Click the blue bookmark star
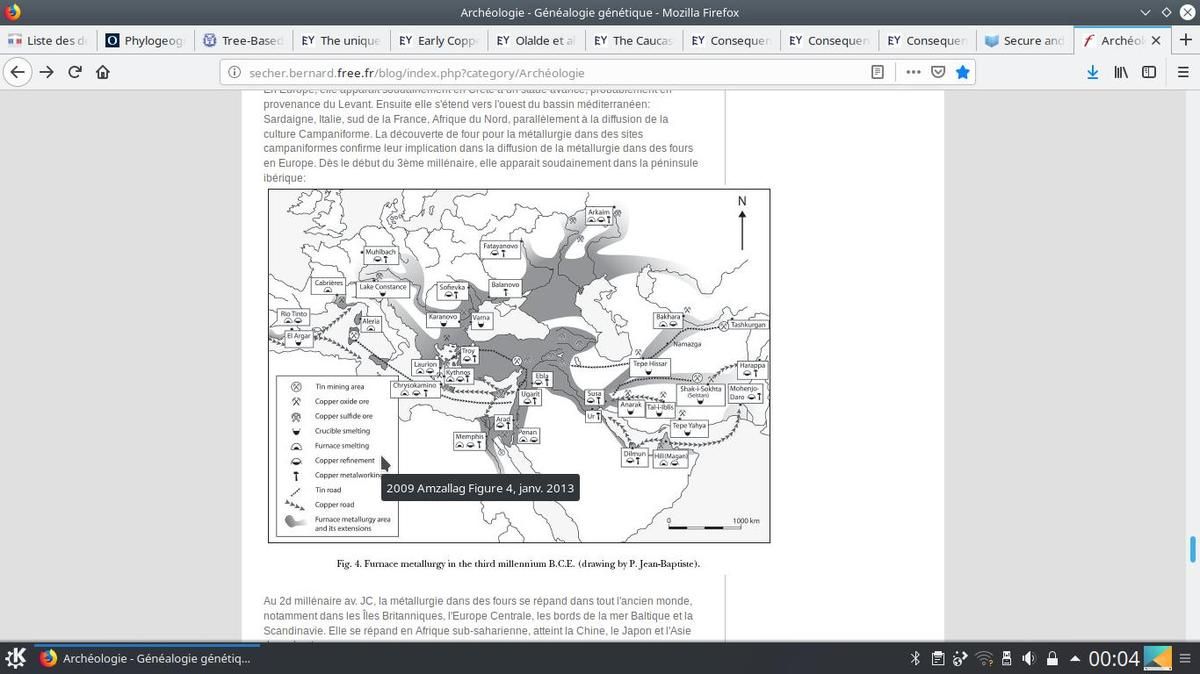The image size is (1200, 674). coord(962,72)
